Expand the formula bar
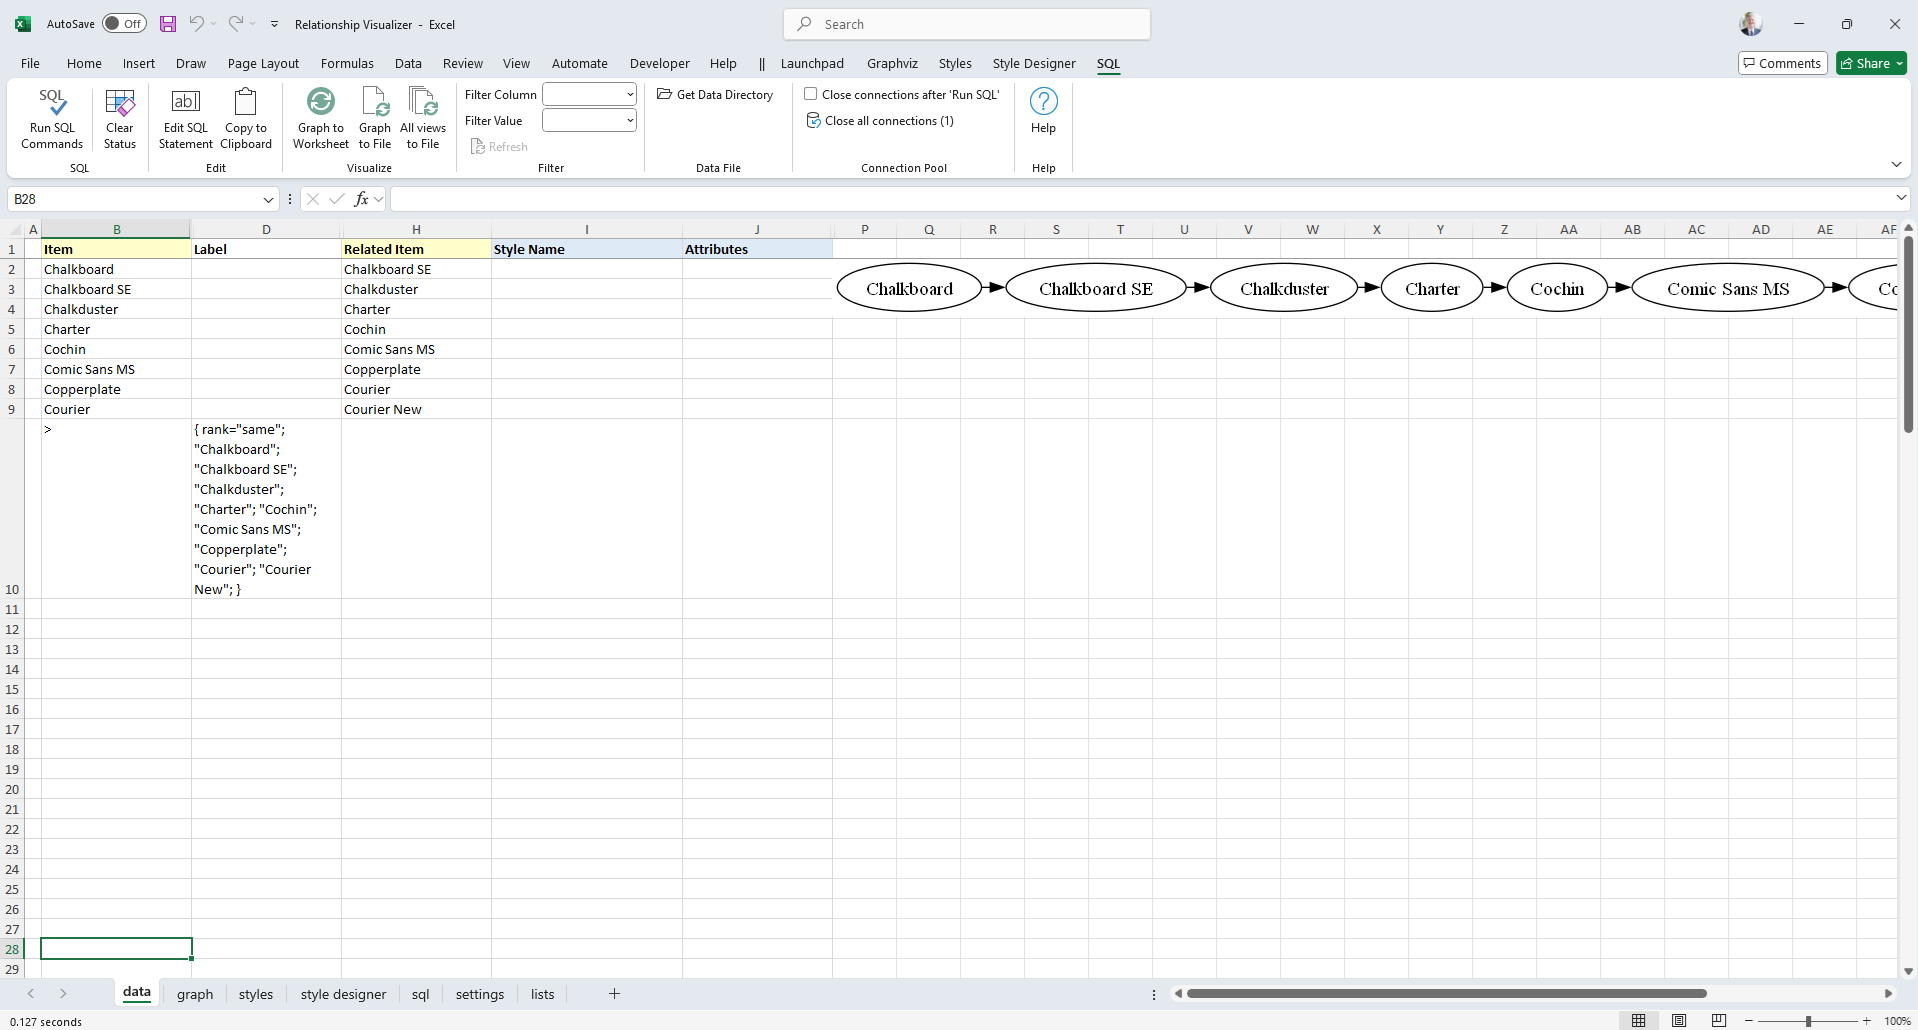 (1901, 198)
